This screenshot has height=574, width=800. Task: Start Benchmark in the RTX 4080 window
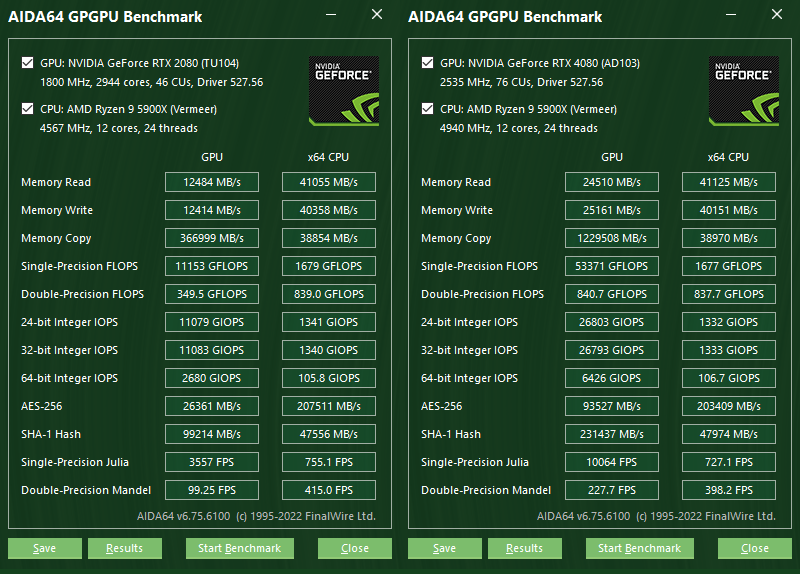tap(640, 548)
